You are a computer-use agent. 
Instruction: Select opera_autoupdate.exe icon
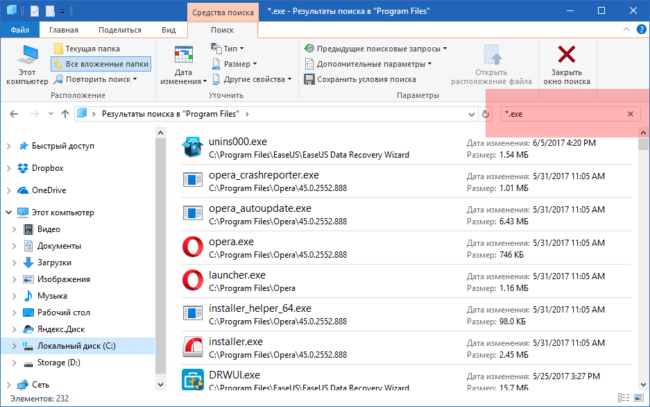193,213
